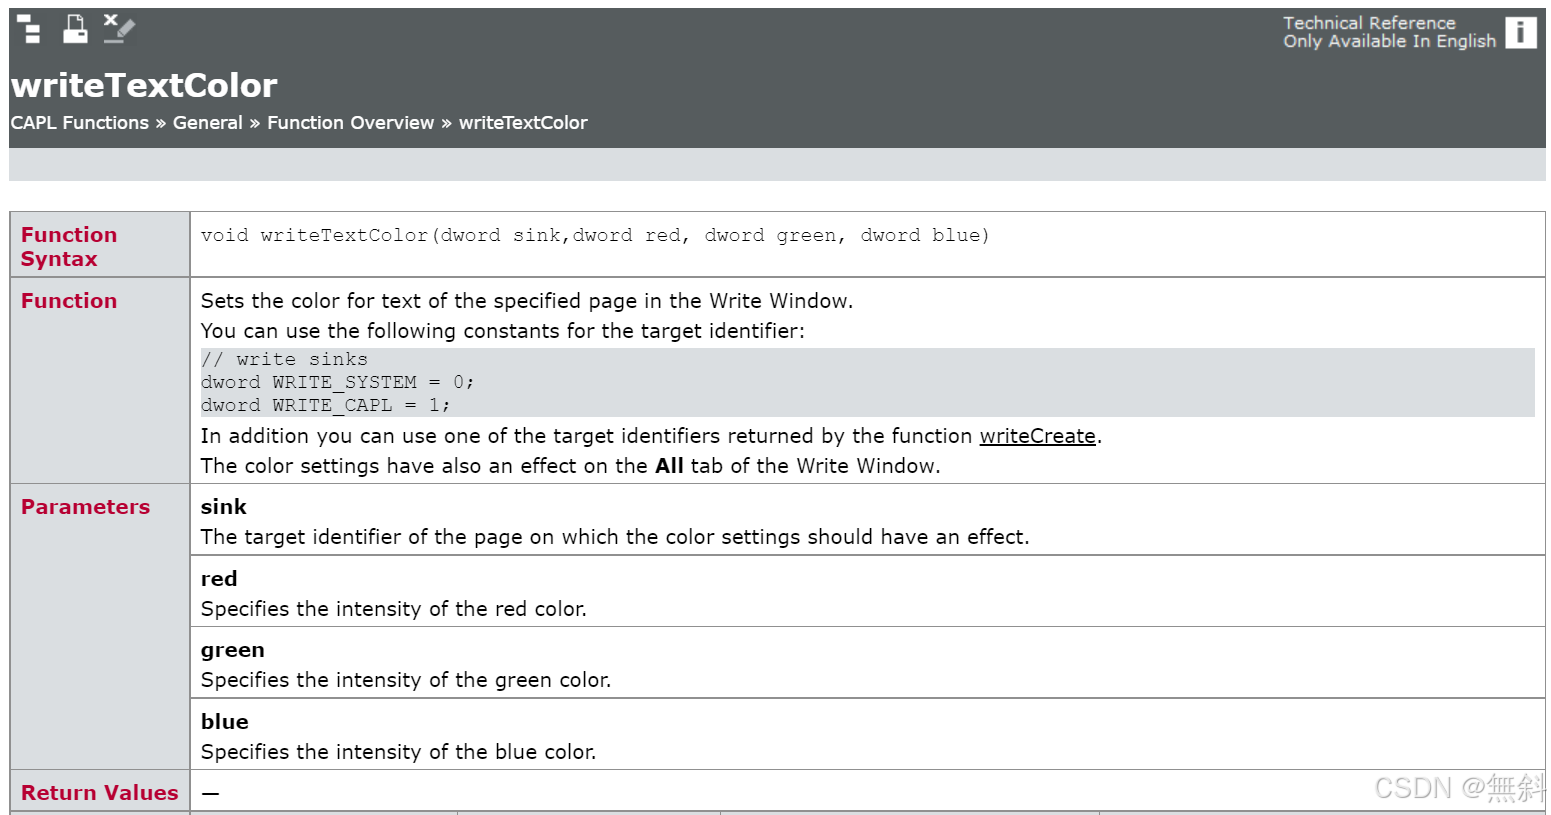Click the remove annotation pencil icon

[x=119, y=28]
